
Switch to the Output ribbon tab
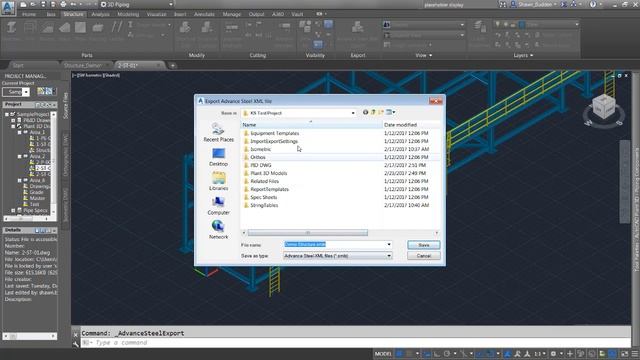(256, 14)
